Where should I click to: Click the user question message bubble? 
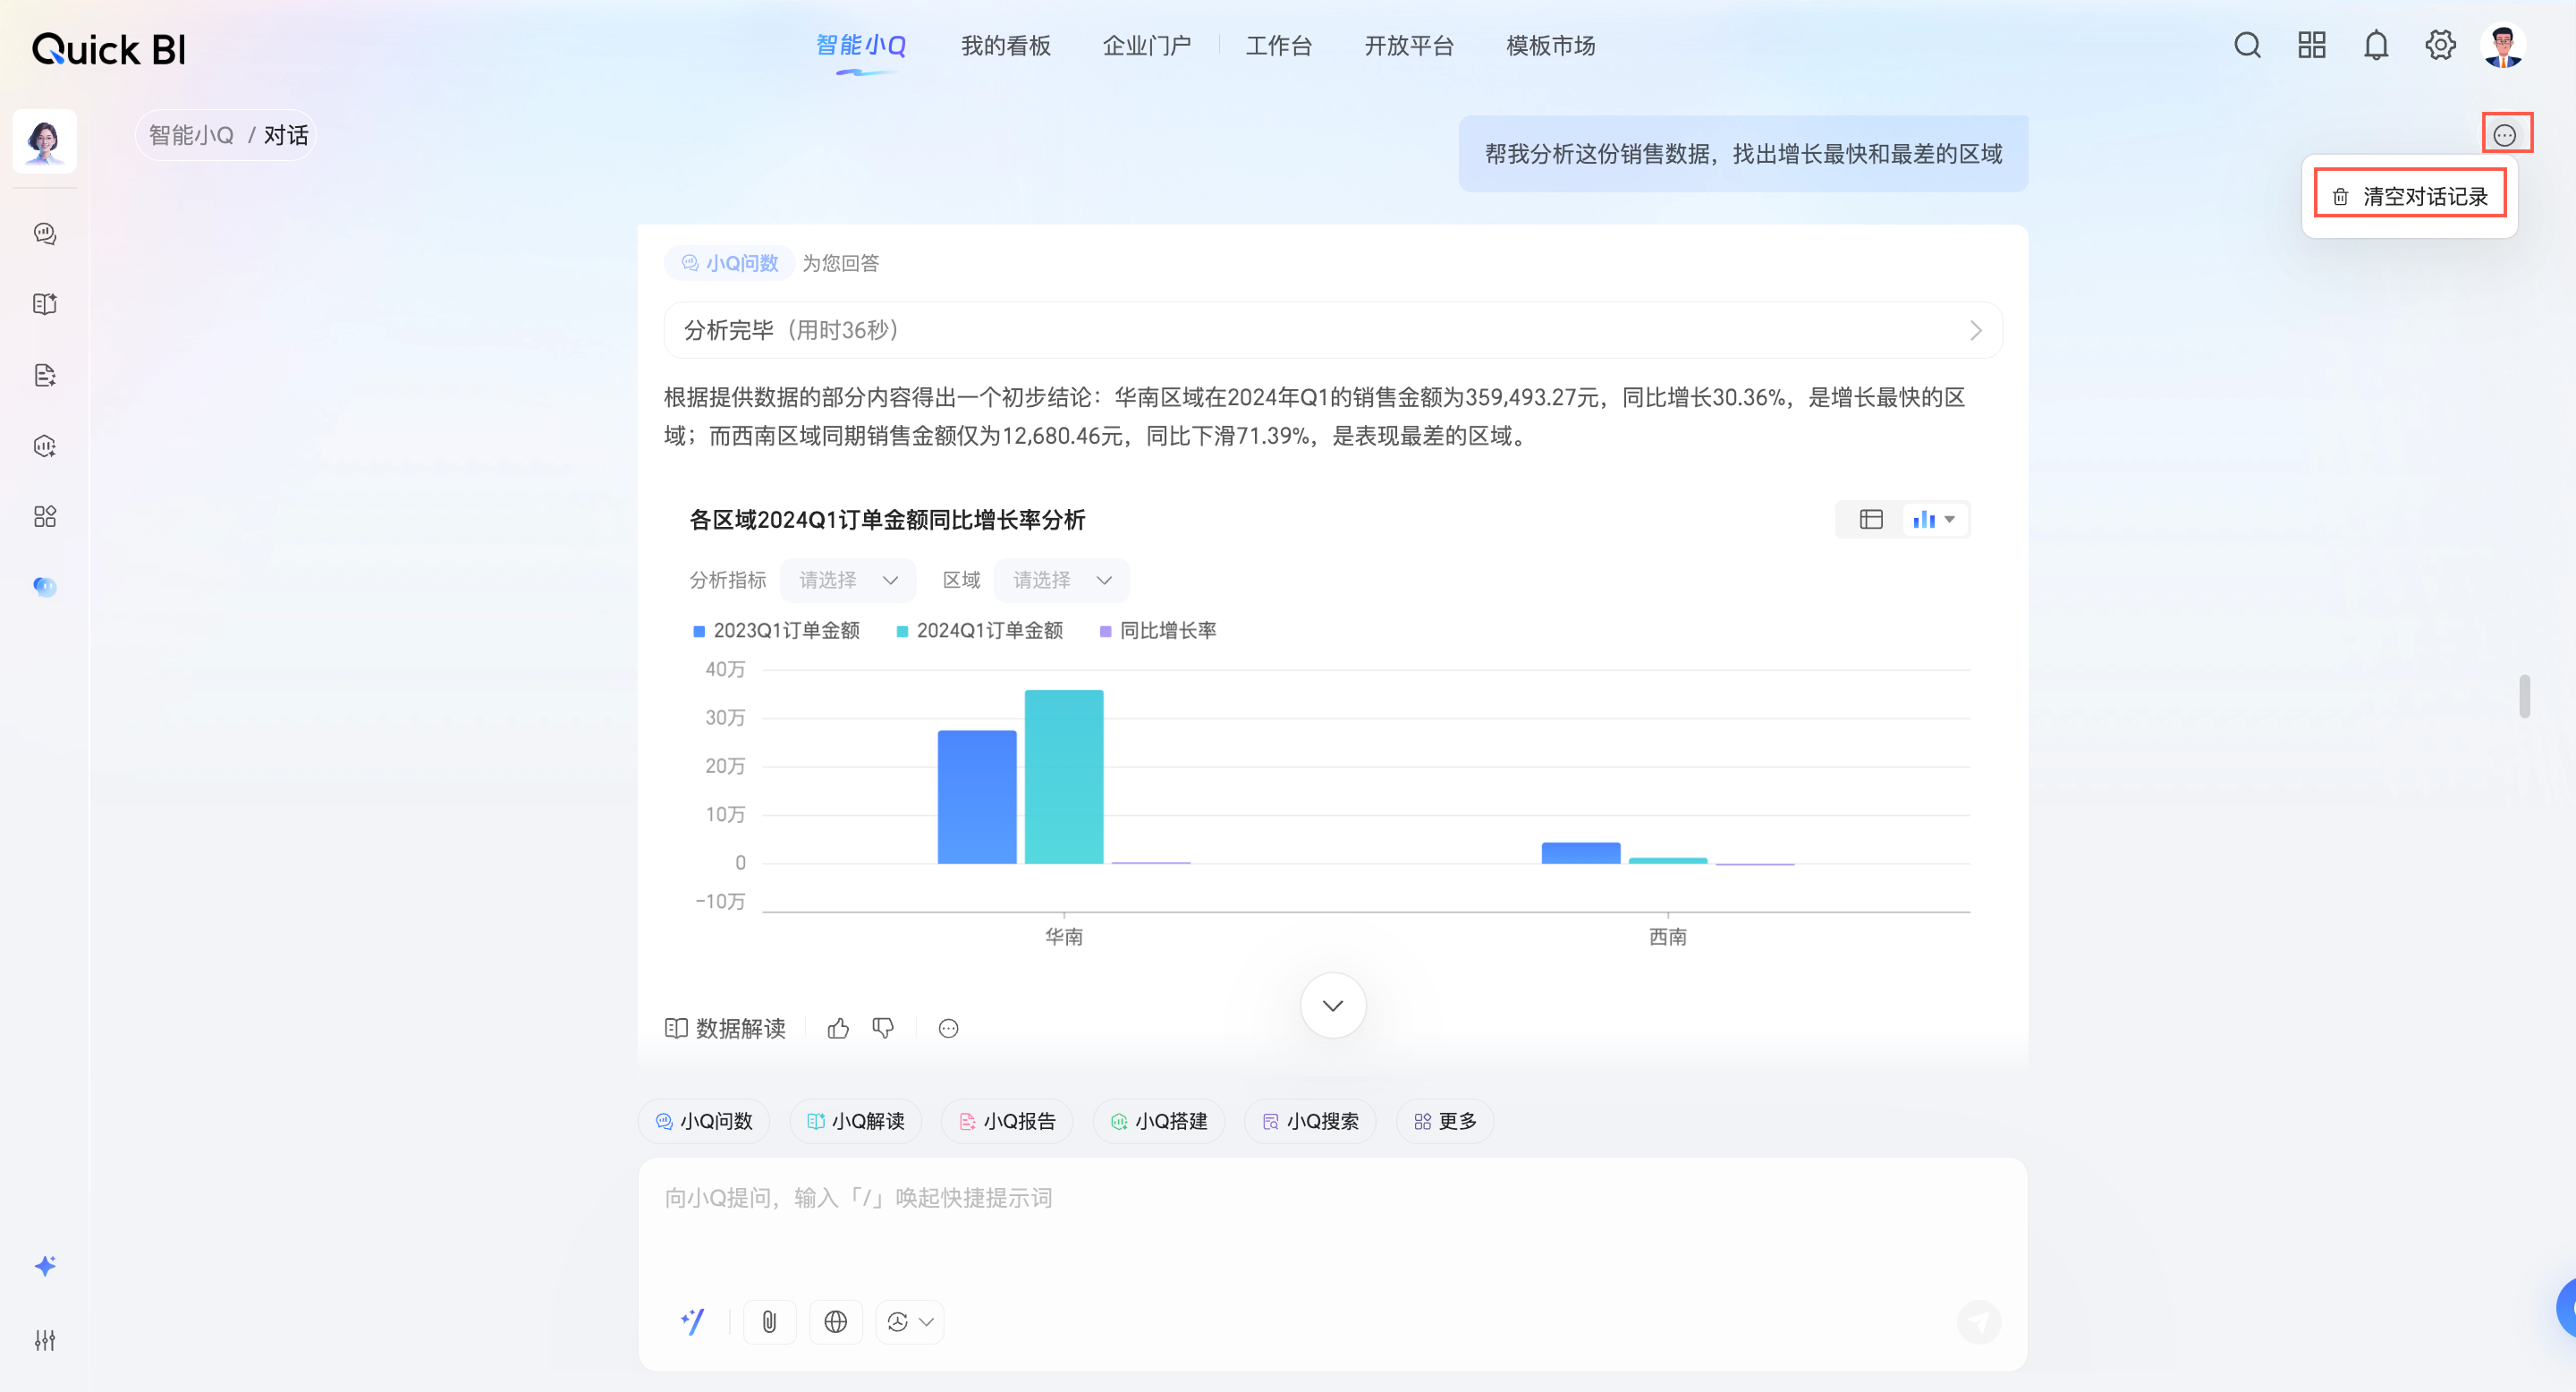(1743, 154)
